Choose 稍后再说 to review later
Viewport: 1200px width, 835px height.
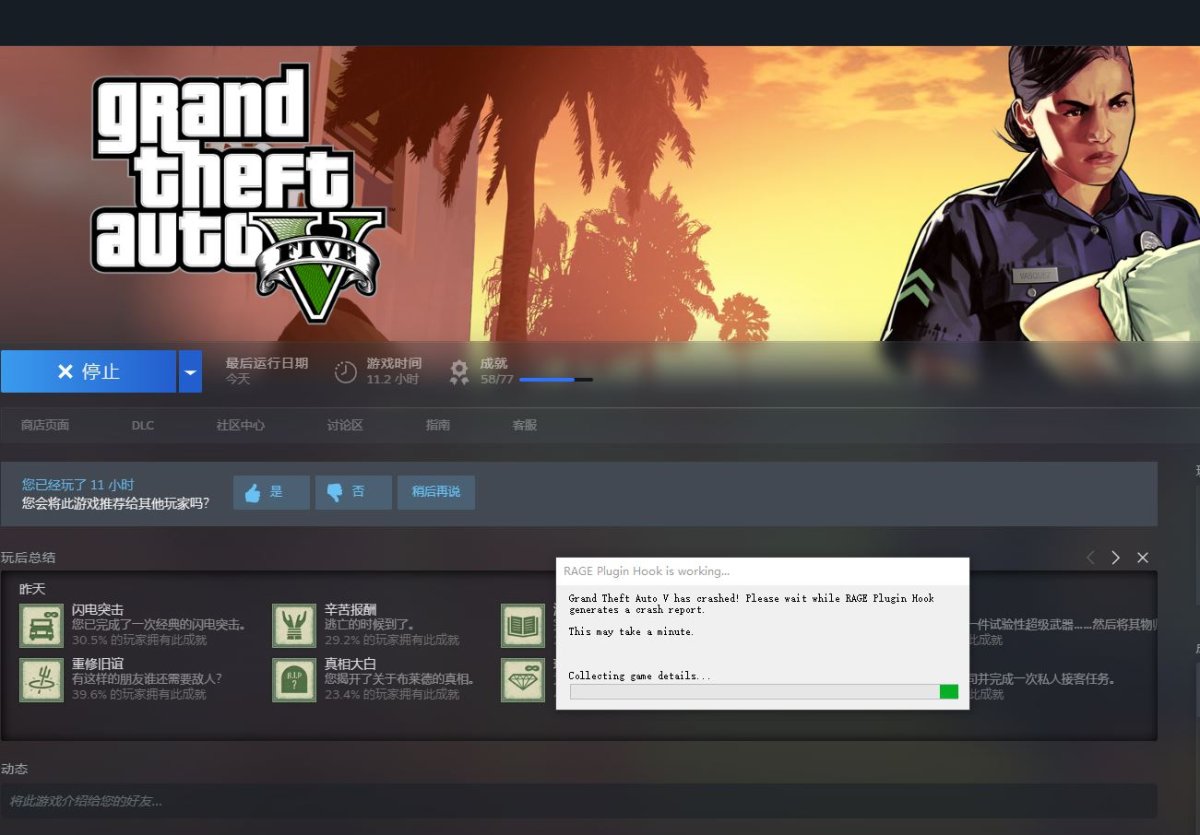coord(436,492)
